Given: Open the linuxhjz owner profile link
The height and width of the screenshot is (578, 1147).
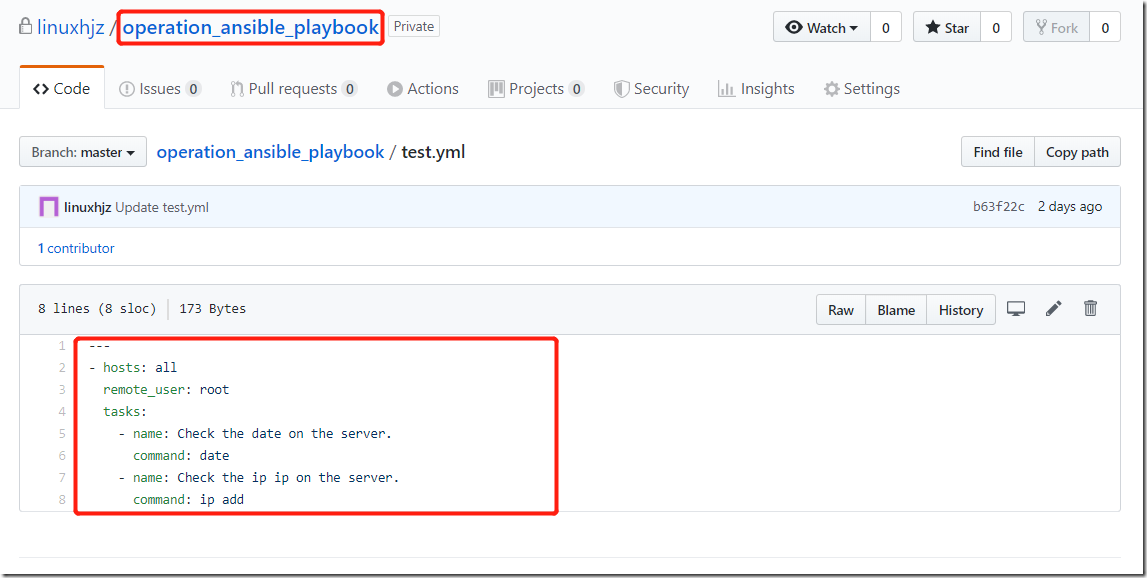Looking at the screenshot, I should coord(70,28).
